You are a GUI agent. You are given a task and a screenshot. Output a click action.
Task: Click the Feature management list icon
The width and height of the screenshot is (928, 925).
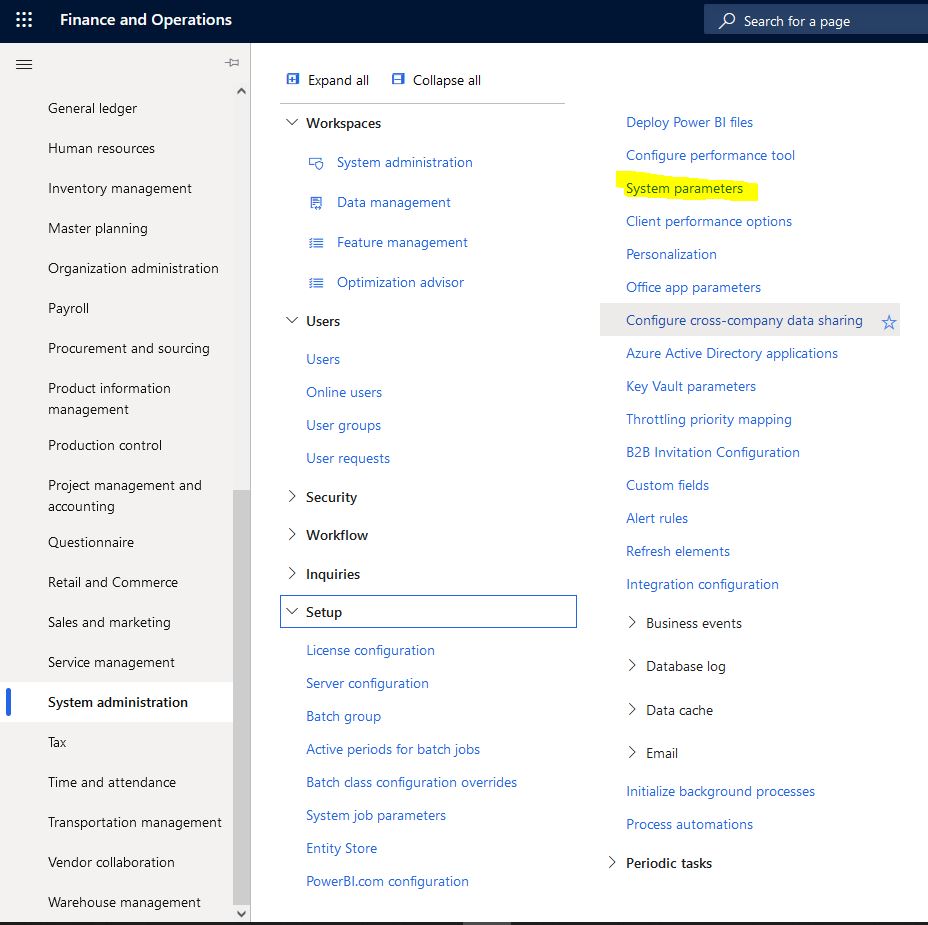(316, 243)
